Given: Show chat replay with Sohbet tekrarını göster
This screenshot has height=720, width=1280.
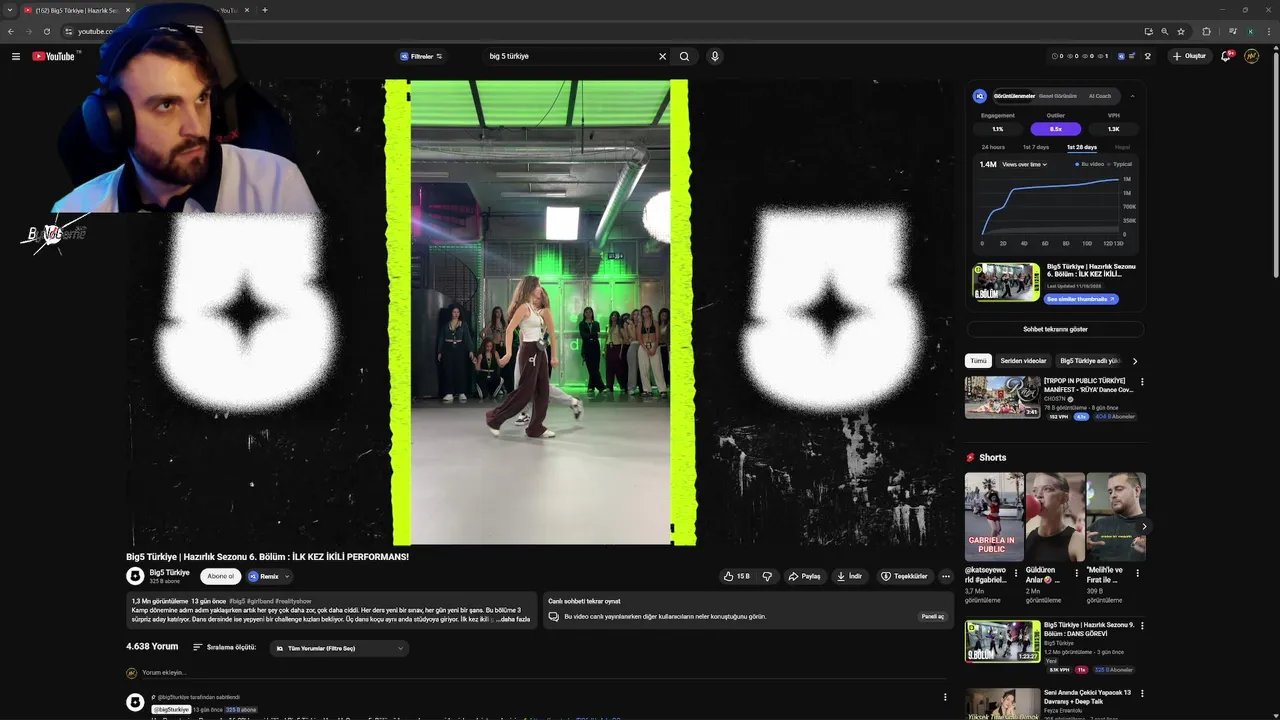Looking at the screenshot, I should 1055,329.
